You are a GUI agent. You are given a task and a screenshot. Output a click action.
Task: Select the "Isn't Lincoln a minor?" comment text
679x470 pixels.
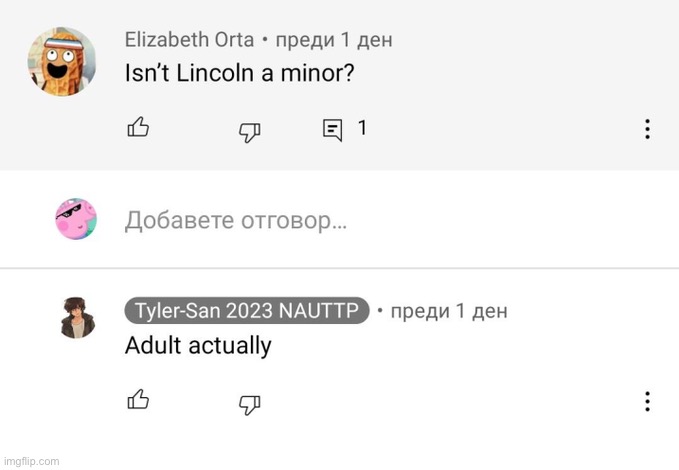click(239, 73)
